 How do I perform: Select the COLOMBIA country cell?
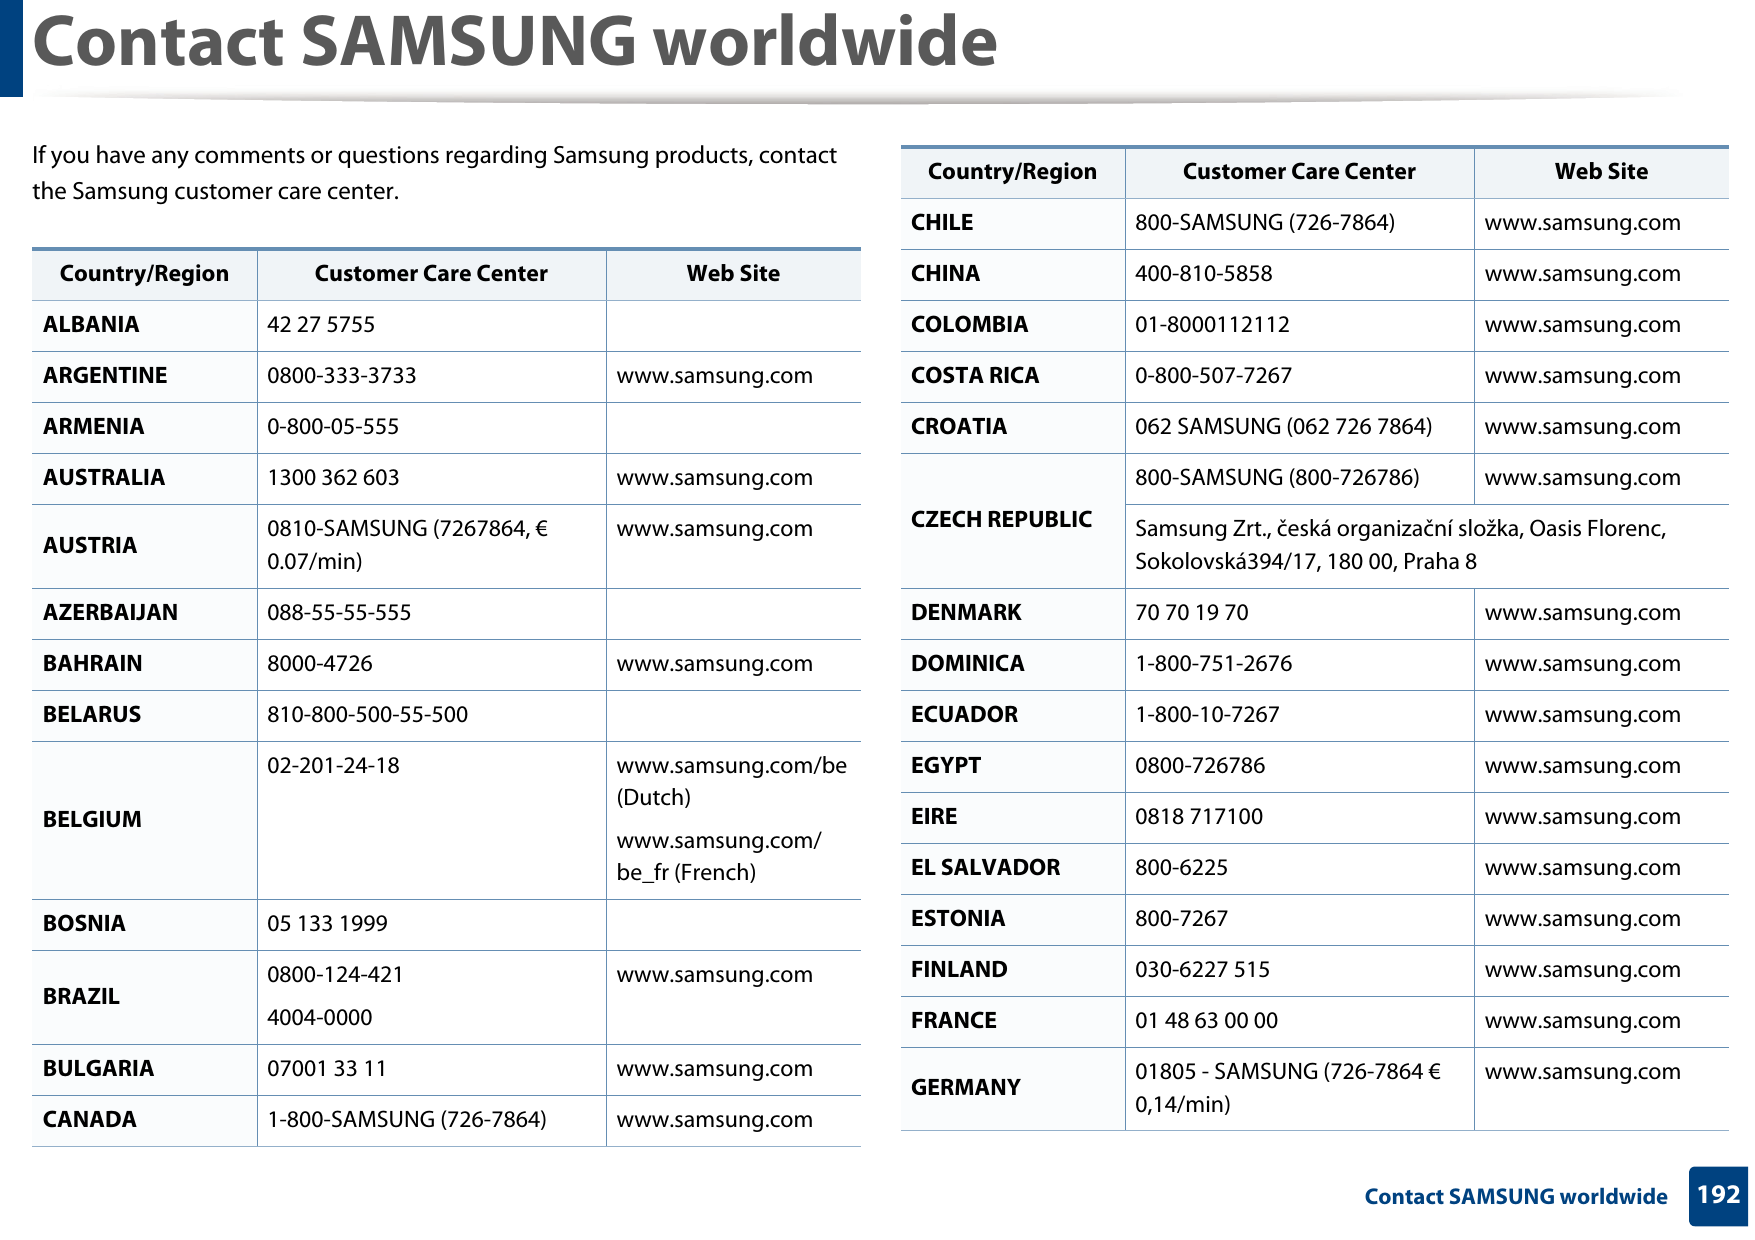click(x=1012, y=325)
